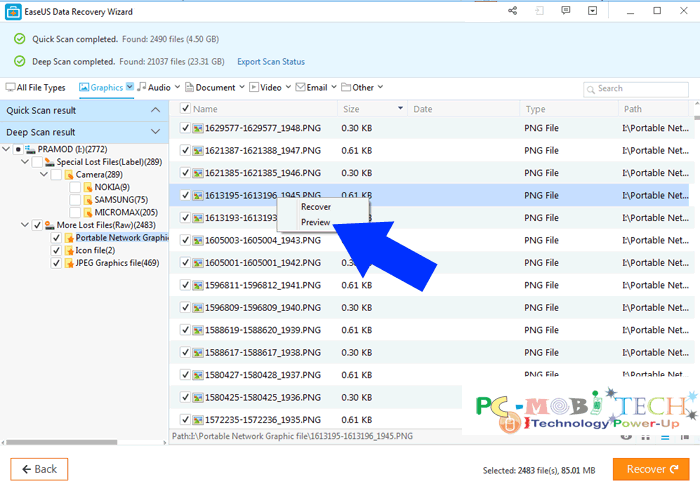700x491 pixels.
Task: Select the Audio filter tab
Action: tap(154, 87)
